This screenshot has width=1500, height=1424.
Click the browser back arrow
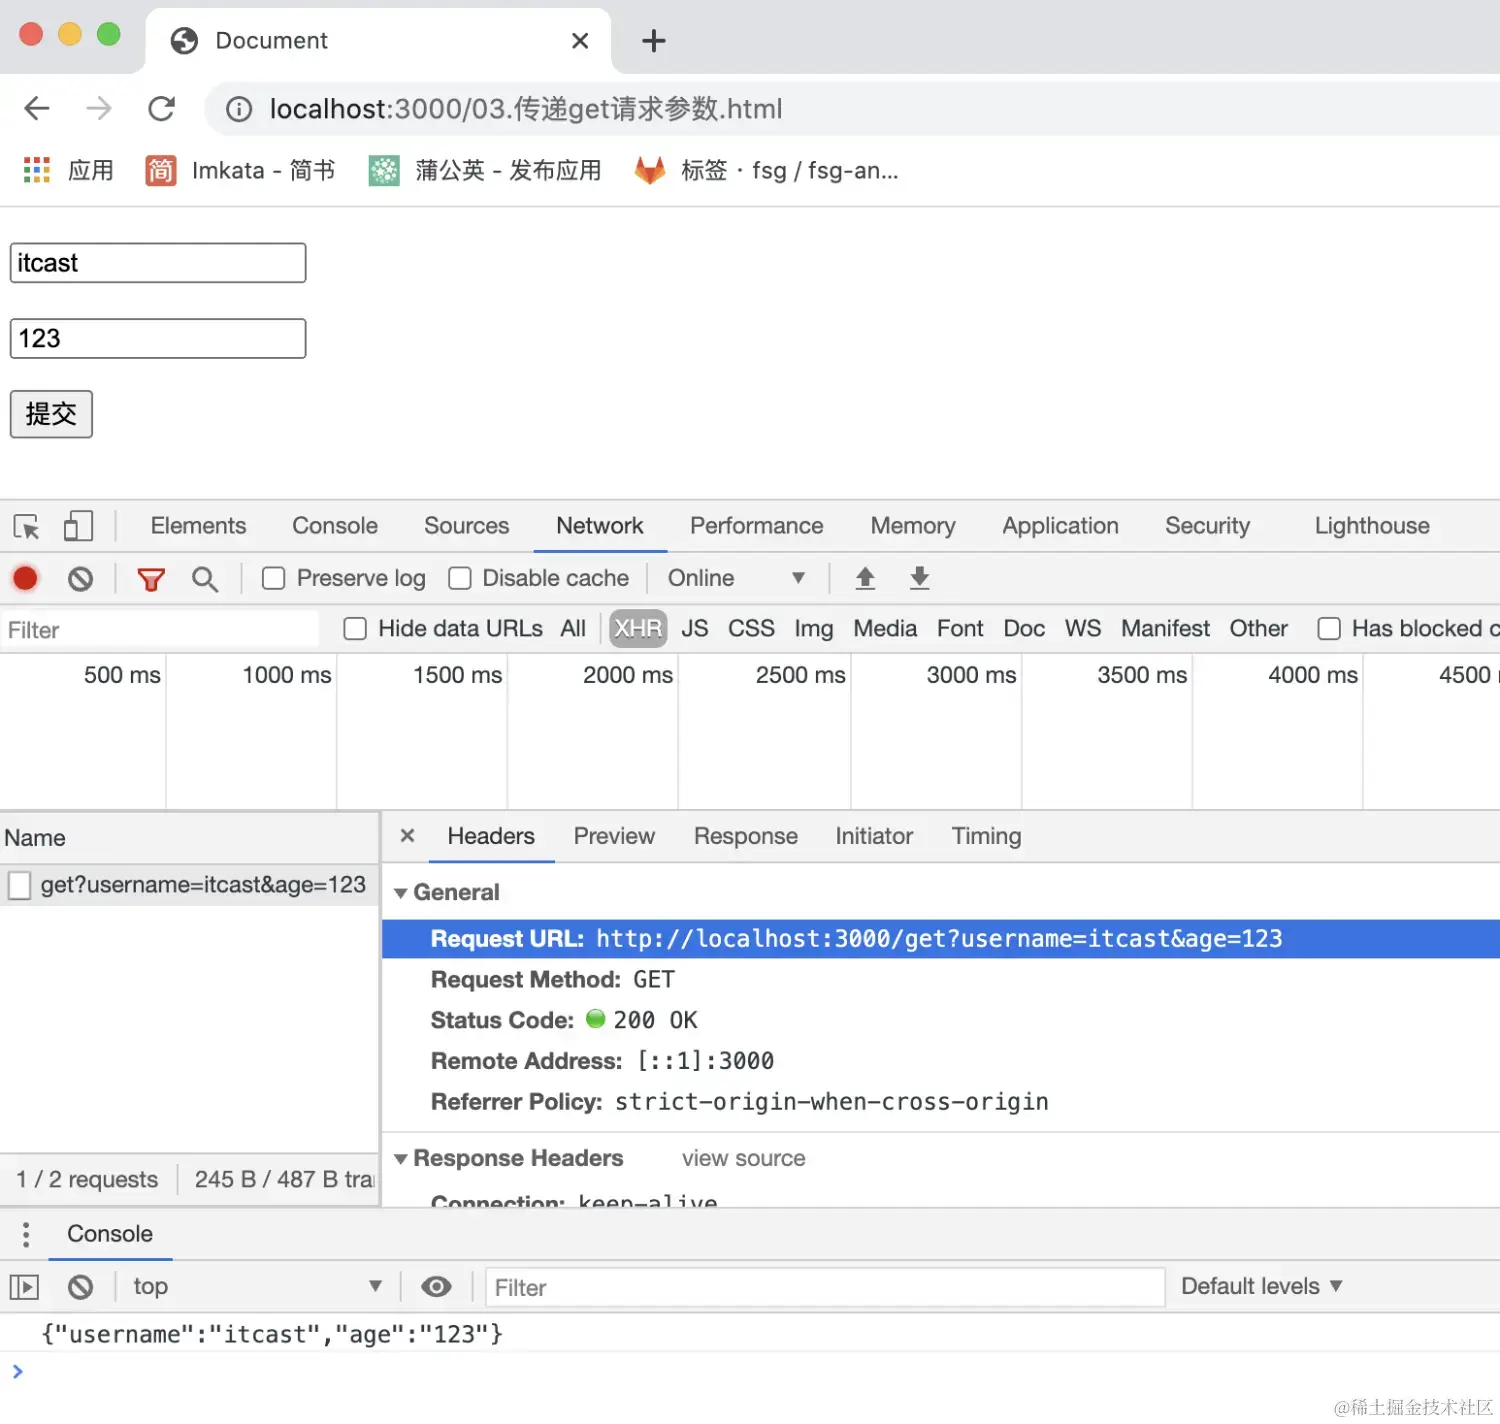click(37, 108)
